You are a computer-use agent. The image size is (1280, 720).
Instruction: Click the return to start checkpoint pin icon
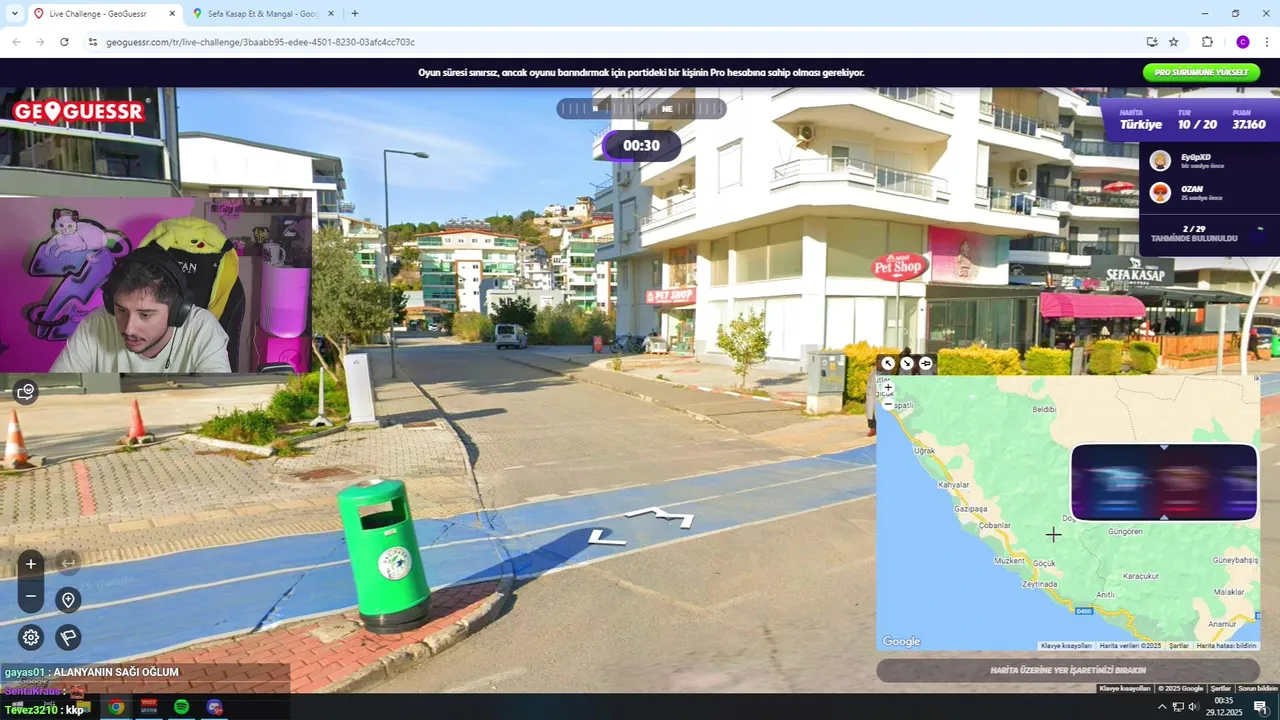pyautogui.click(x=68, y=600)
